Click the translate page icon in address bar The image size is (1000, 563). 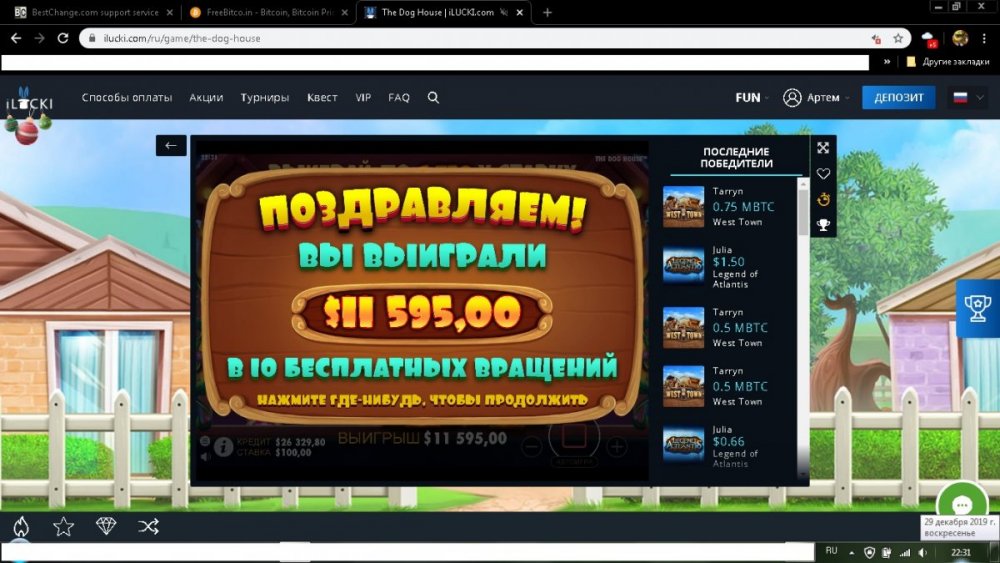[x=876, y=39]
